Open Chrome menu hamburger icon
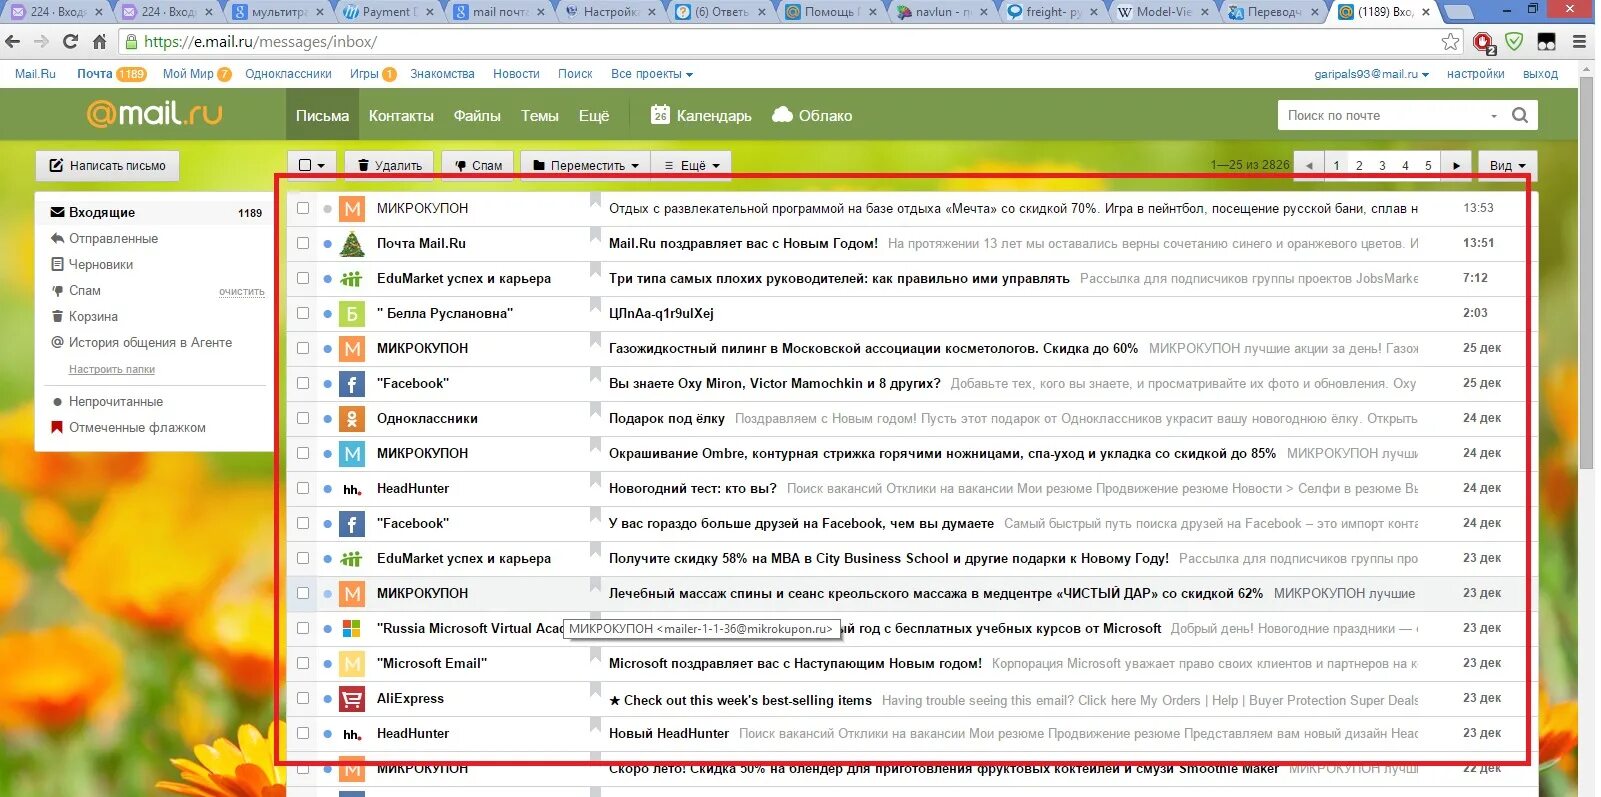Screen dimensions: 1601x797 point(1579,42)
